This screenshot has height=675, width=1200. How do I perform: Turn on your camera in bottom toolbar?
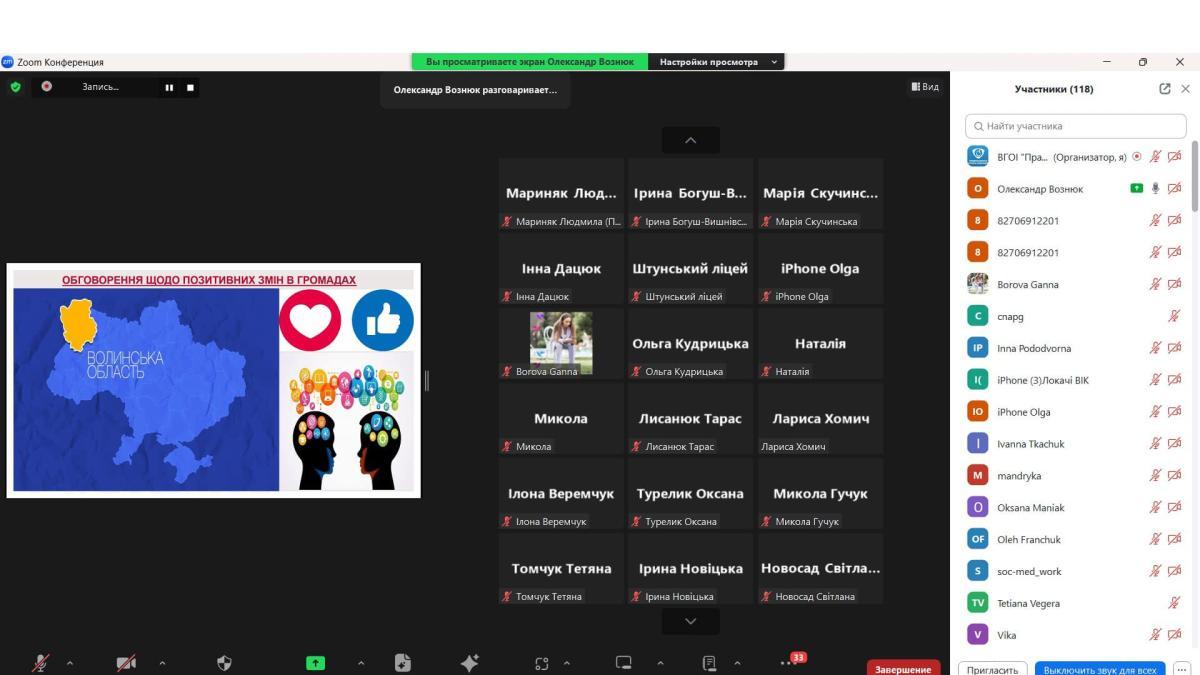click(126, 662)
